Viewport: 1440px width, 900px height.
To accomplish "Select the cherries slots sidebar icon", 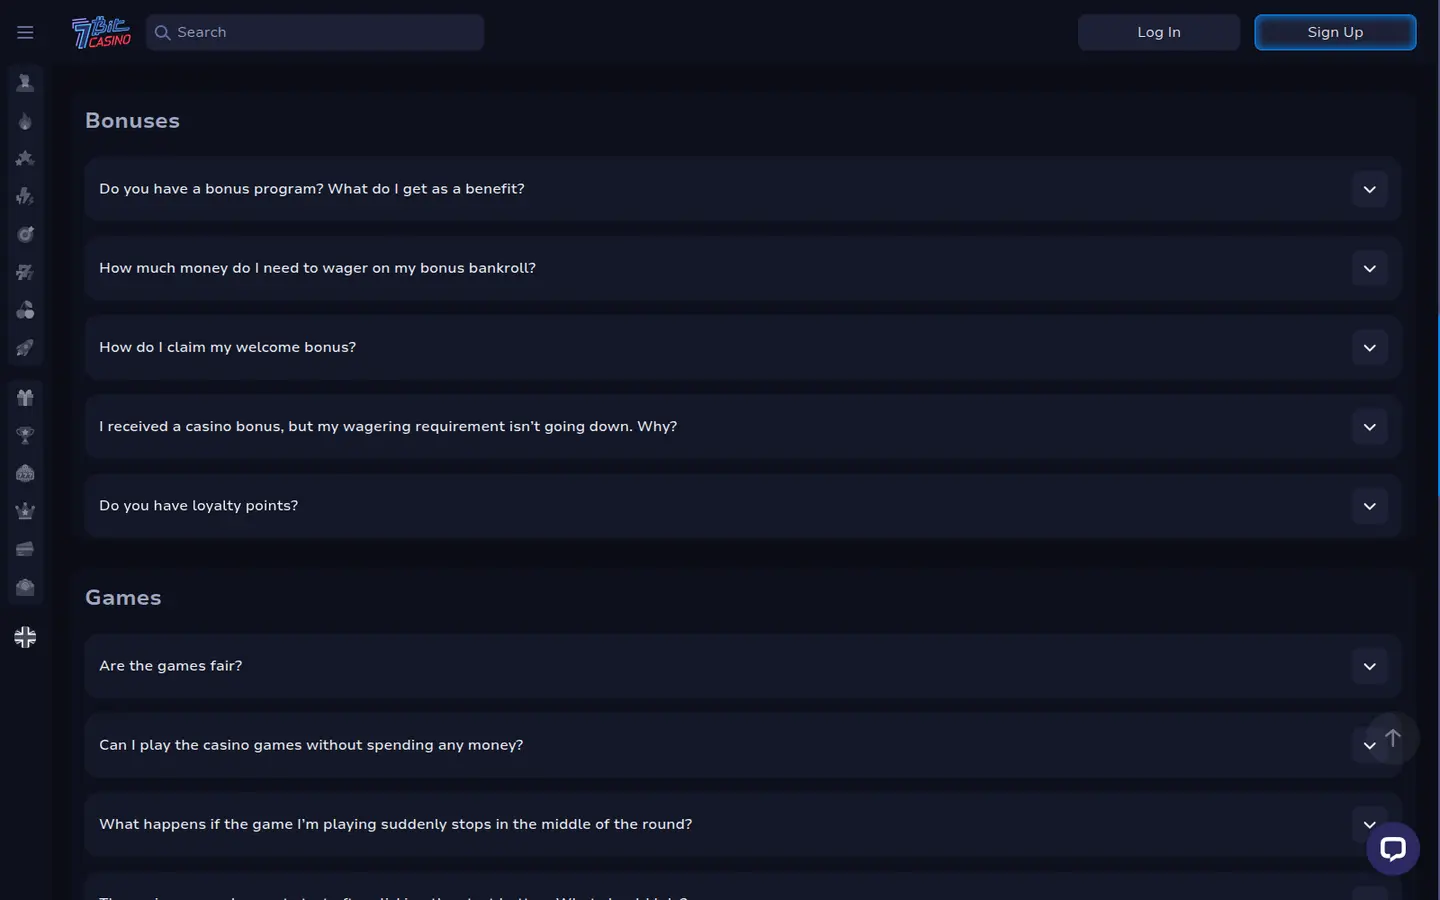I will (x=25, y=310).
